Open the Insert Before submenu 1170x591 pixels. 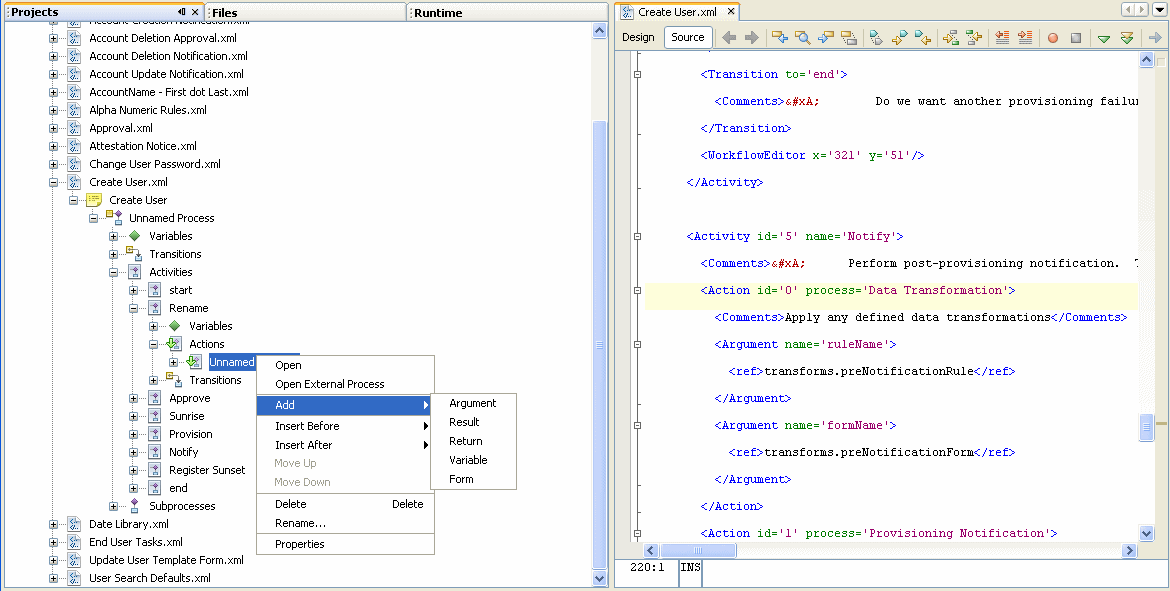click(345, 425)
